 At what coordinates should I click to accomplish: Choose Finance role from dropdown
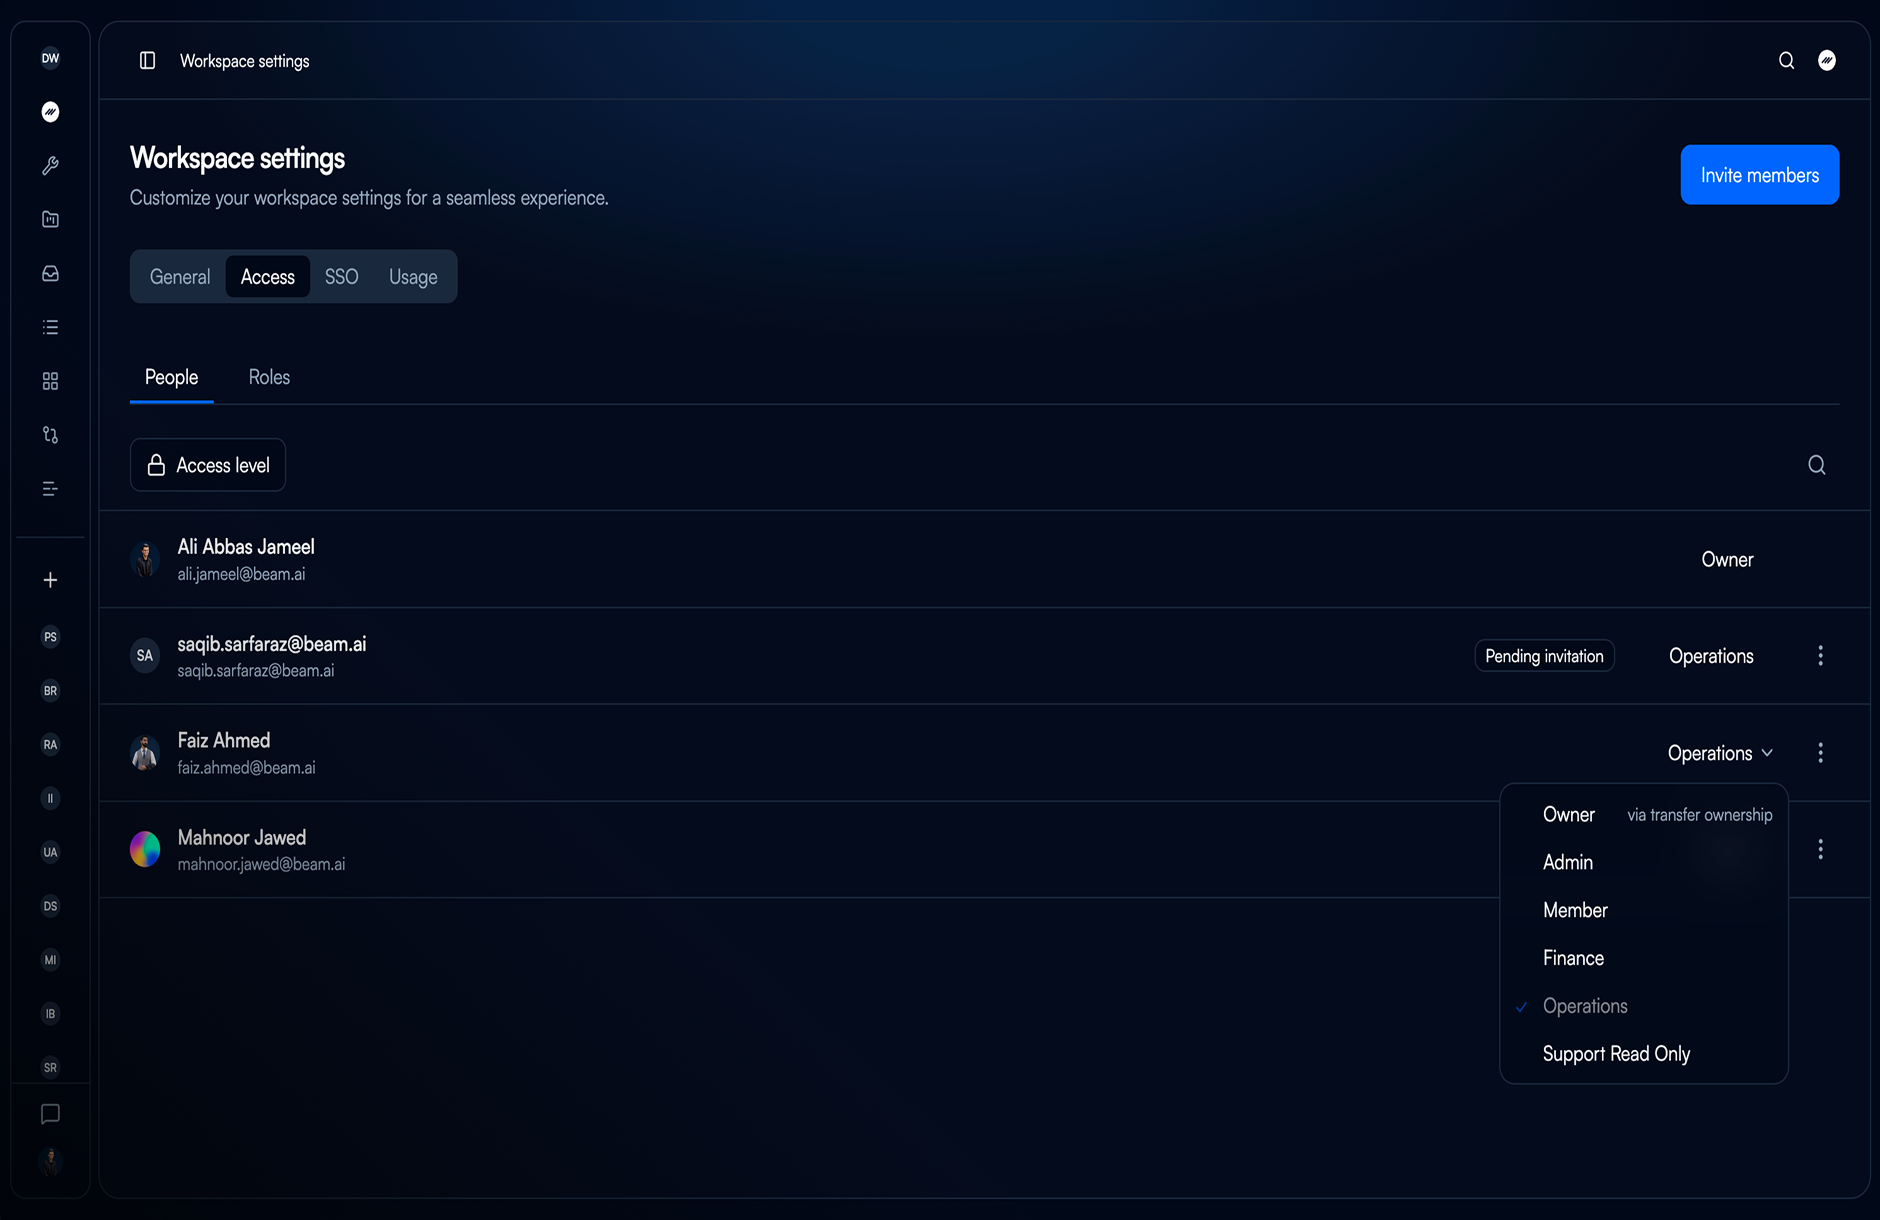(1644, 958)
